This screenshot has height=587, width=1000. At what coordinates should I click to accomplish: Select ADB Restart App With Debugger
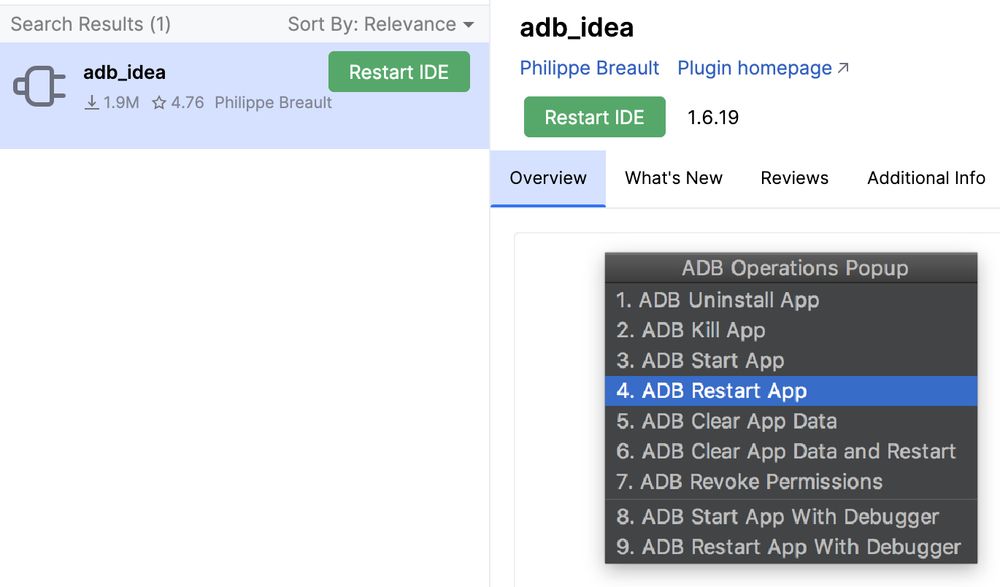point(789,547)
